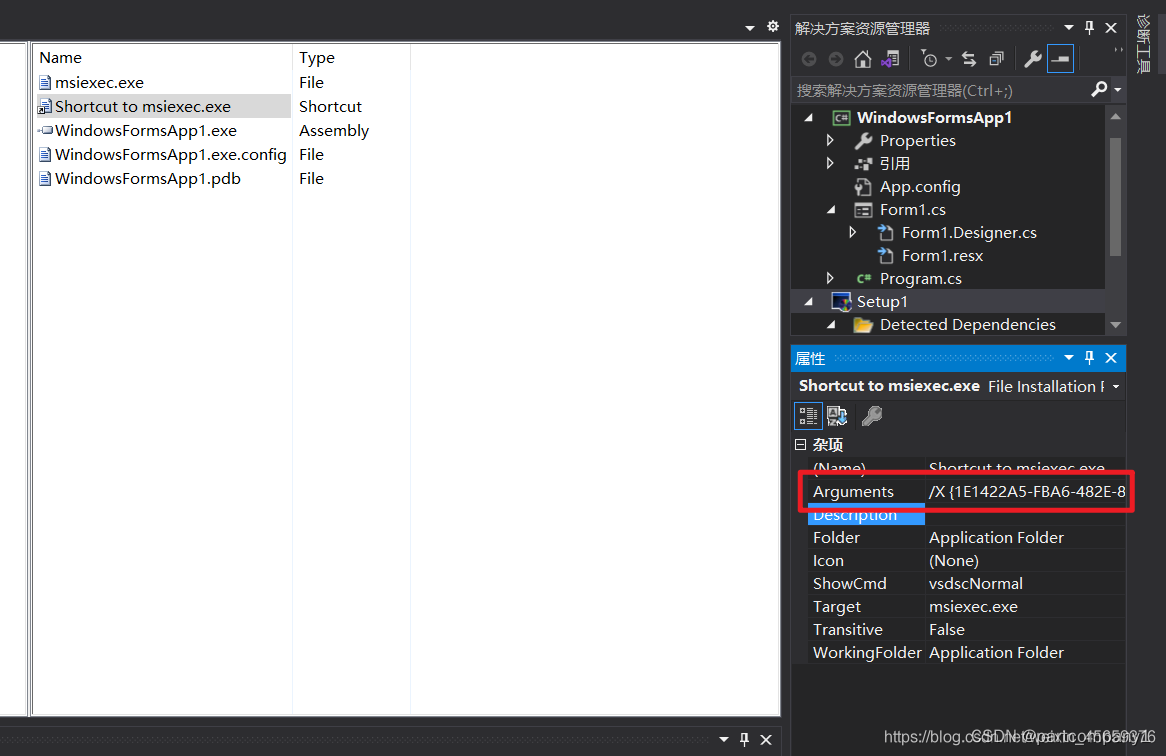Open the Solution Explorer window position menu
This screenshot has height=756, width=1166.
1069,28
